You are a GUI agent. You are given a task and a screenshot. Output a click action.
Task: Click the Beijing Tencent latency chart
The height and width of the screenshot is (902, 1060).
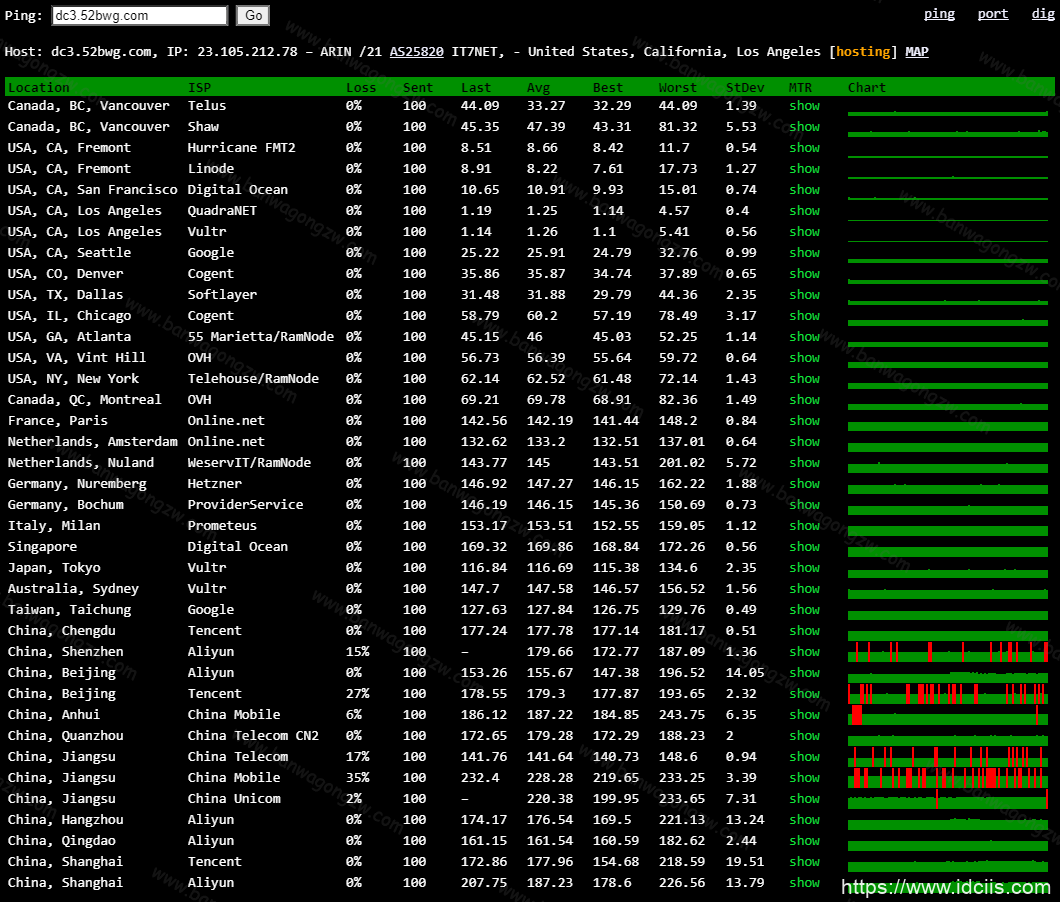tap(947, 694)
